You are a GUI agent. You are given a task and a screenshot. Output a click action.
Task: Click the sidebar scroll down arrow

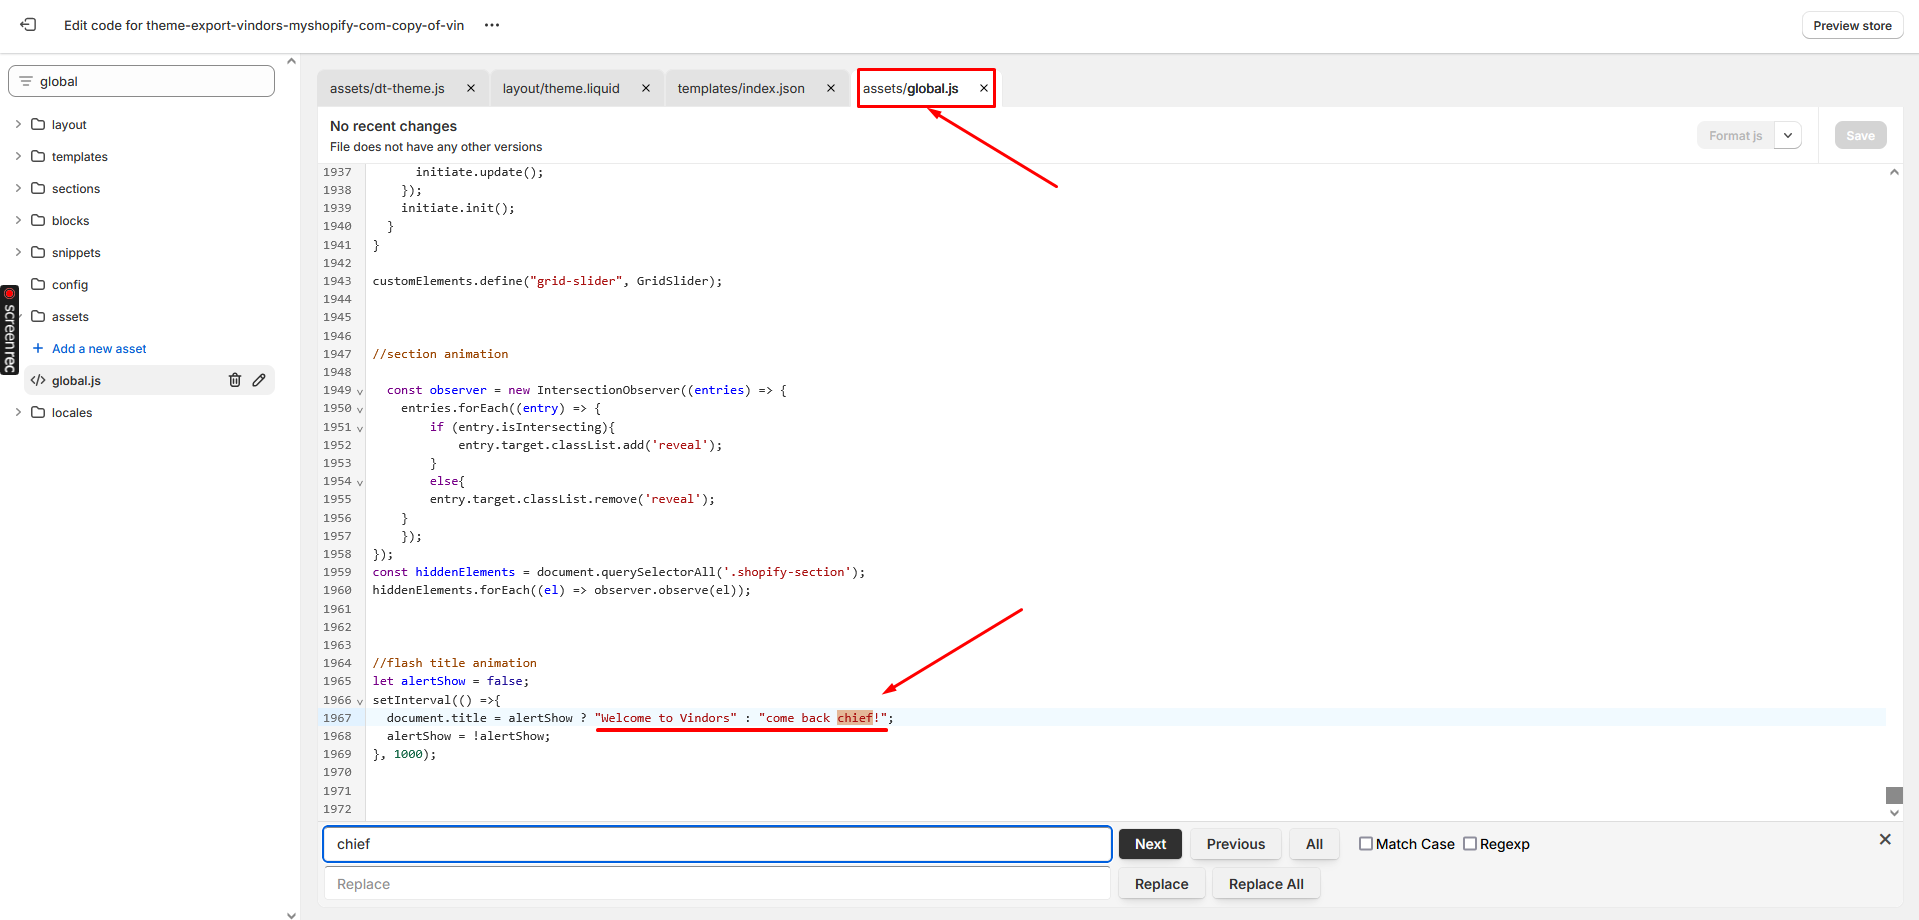(x=291, y=914)
